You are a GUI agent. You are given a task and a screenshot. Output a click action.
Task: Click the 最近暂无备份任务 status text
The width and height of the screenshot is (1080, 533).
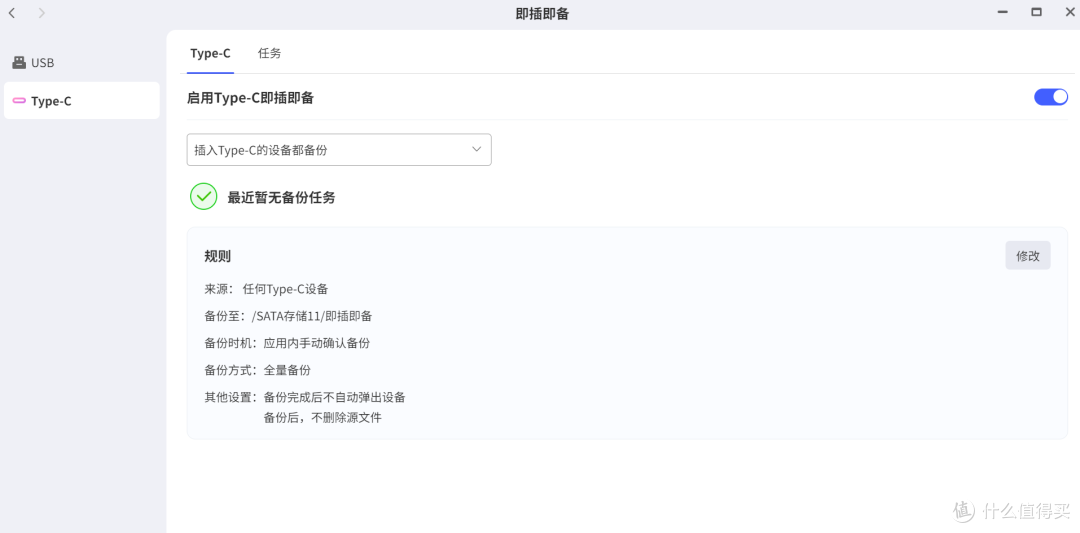[x=282, y=198]
